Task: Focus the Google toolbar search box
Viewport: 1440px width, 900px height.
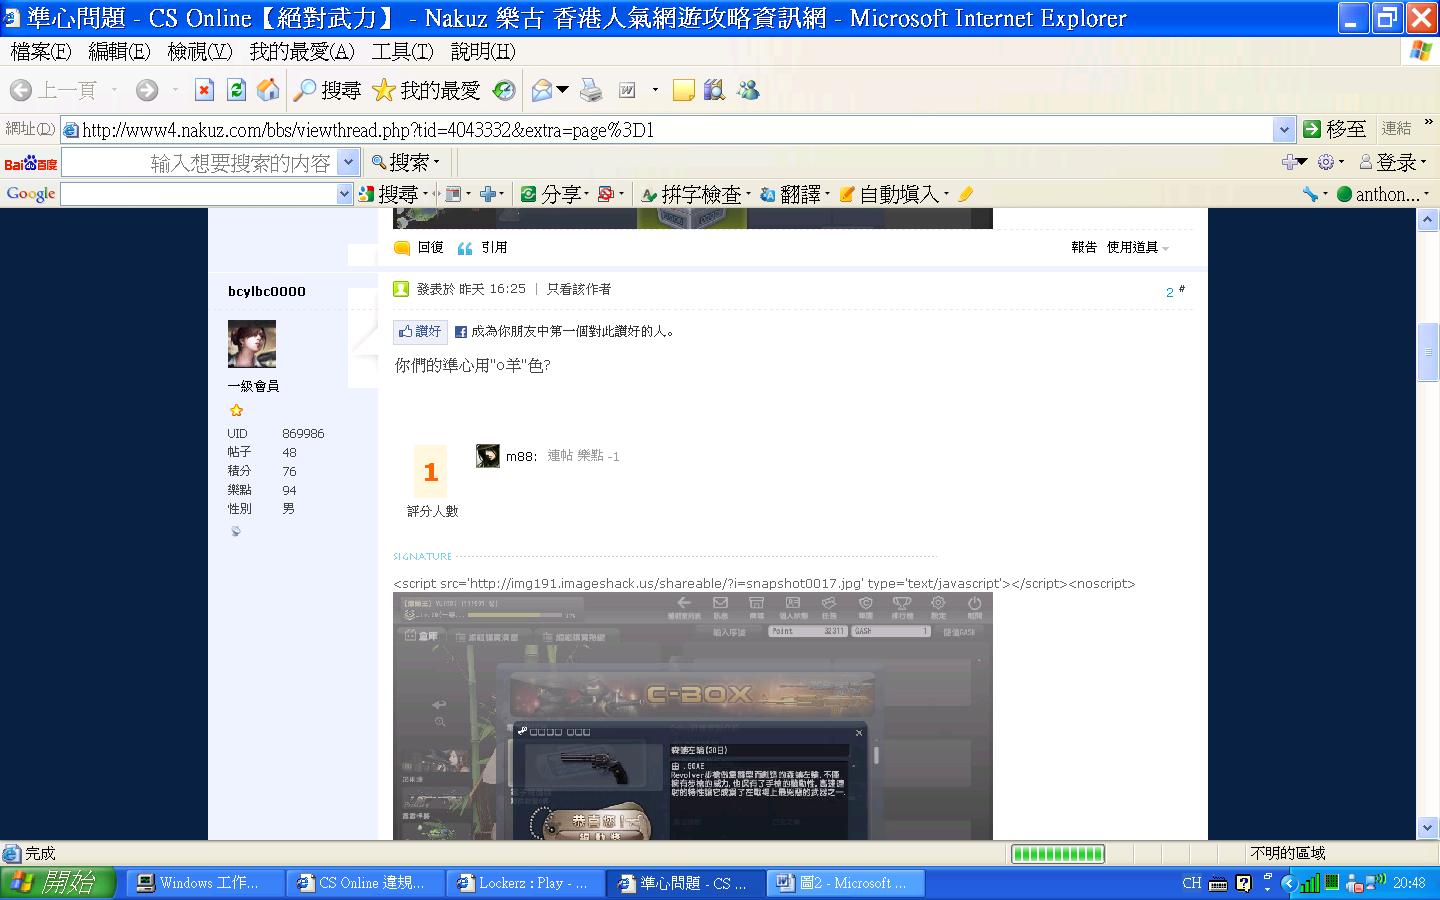Action: click(198, 194)
